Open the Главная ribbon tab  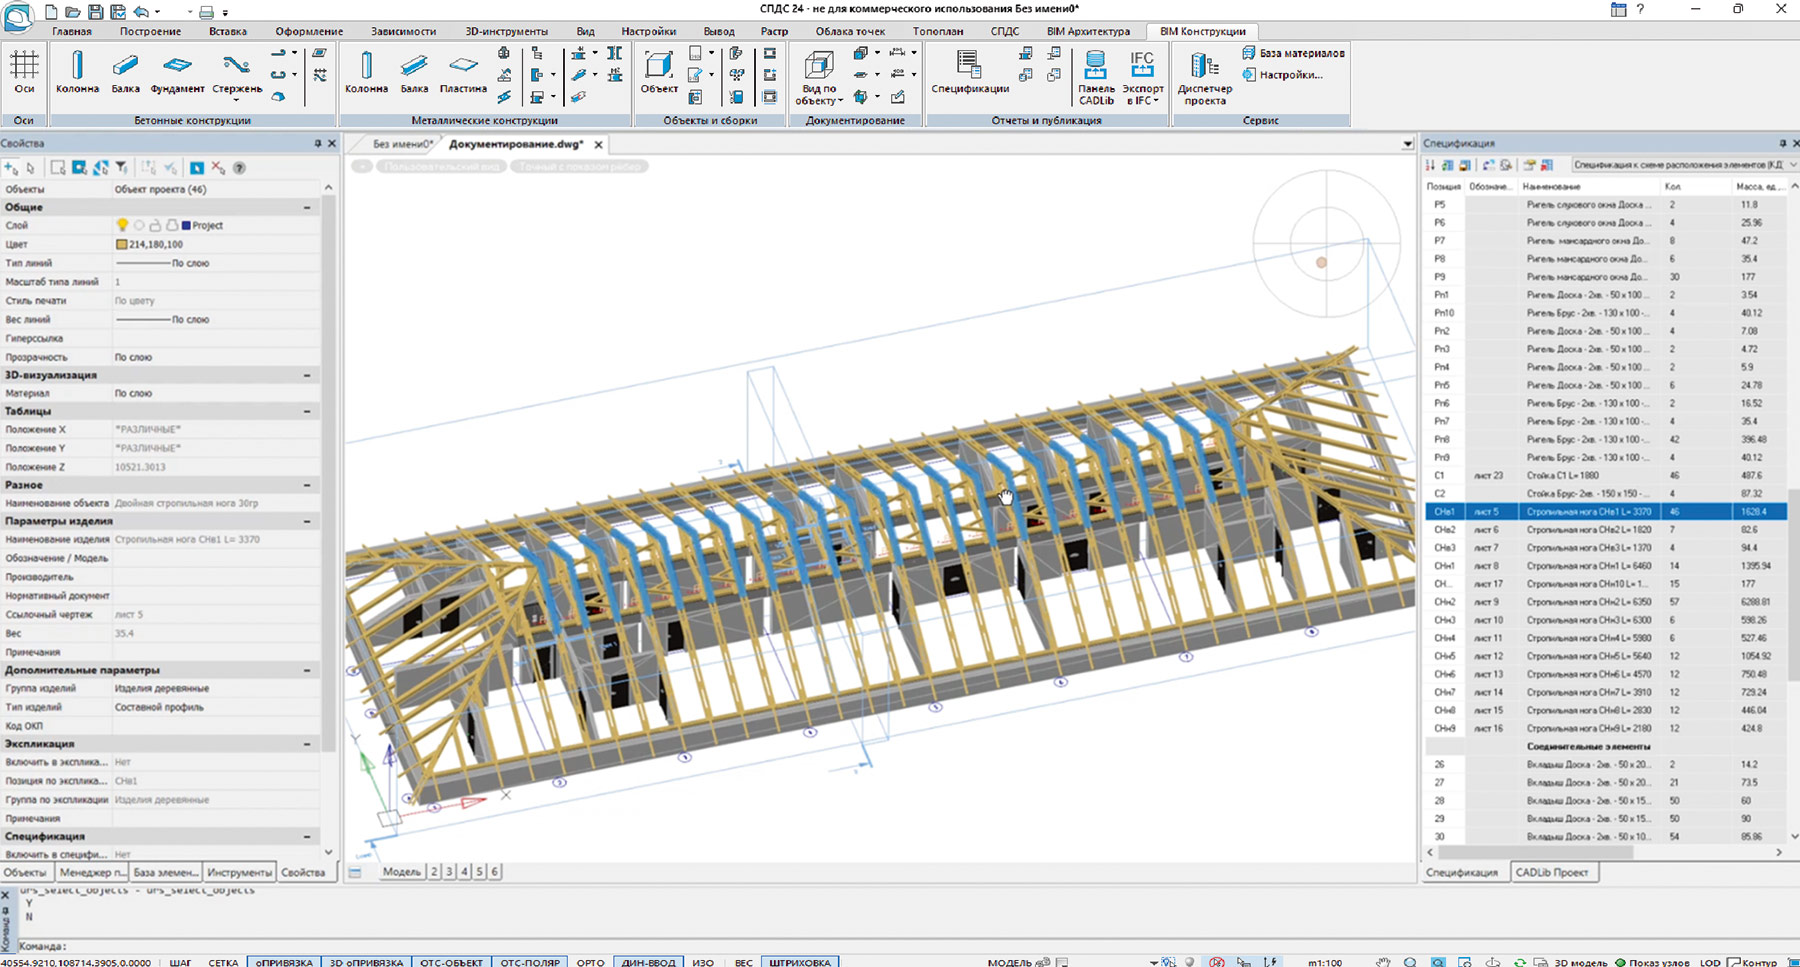[72, 31]
